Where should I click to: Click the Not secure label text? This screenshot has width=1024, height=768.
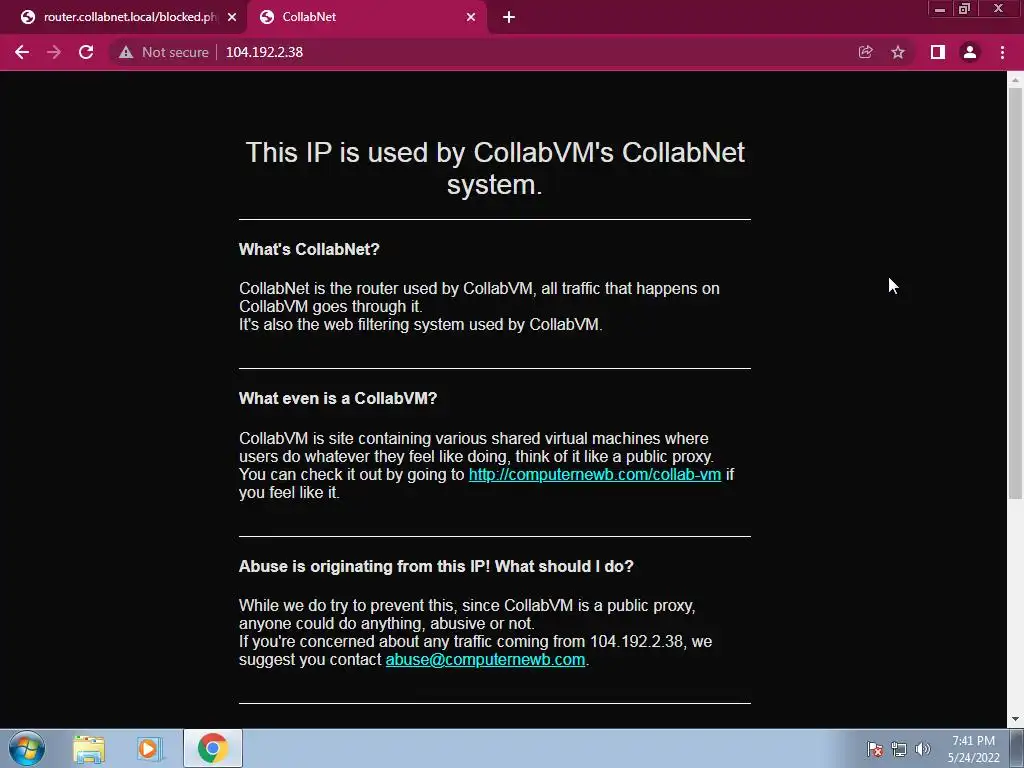pyautogui.click(x=175, y=52)
